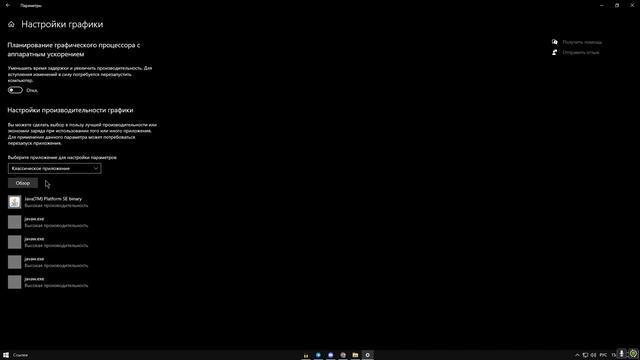The width and height of the screenshot is (640, 360).
Task: Click the active Settings gear taskbar icon
Action: (x=367, y=355)
